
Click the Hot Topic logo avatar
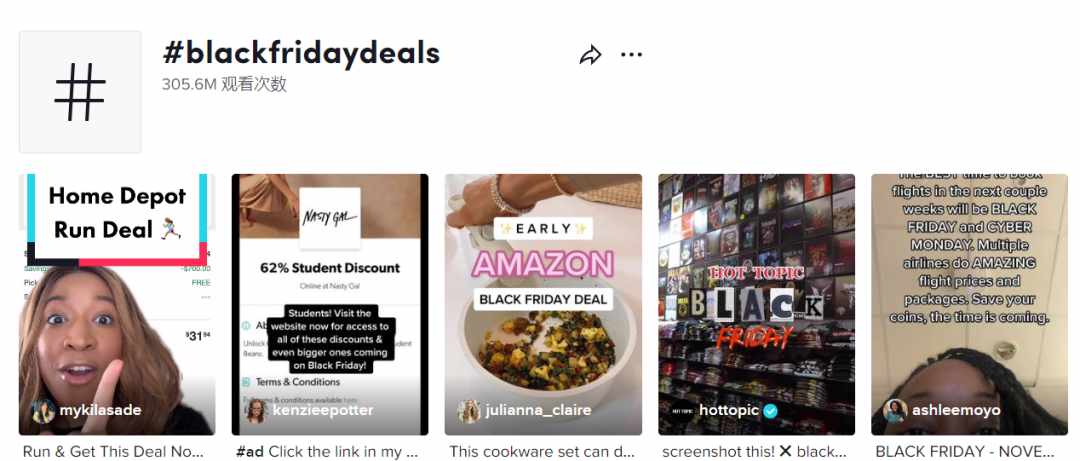coord(683,411)
